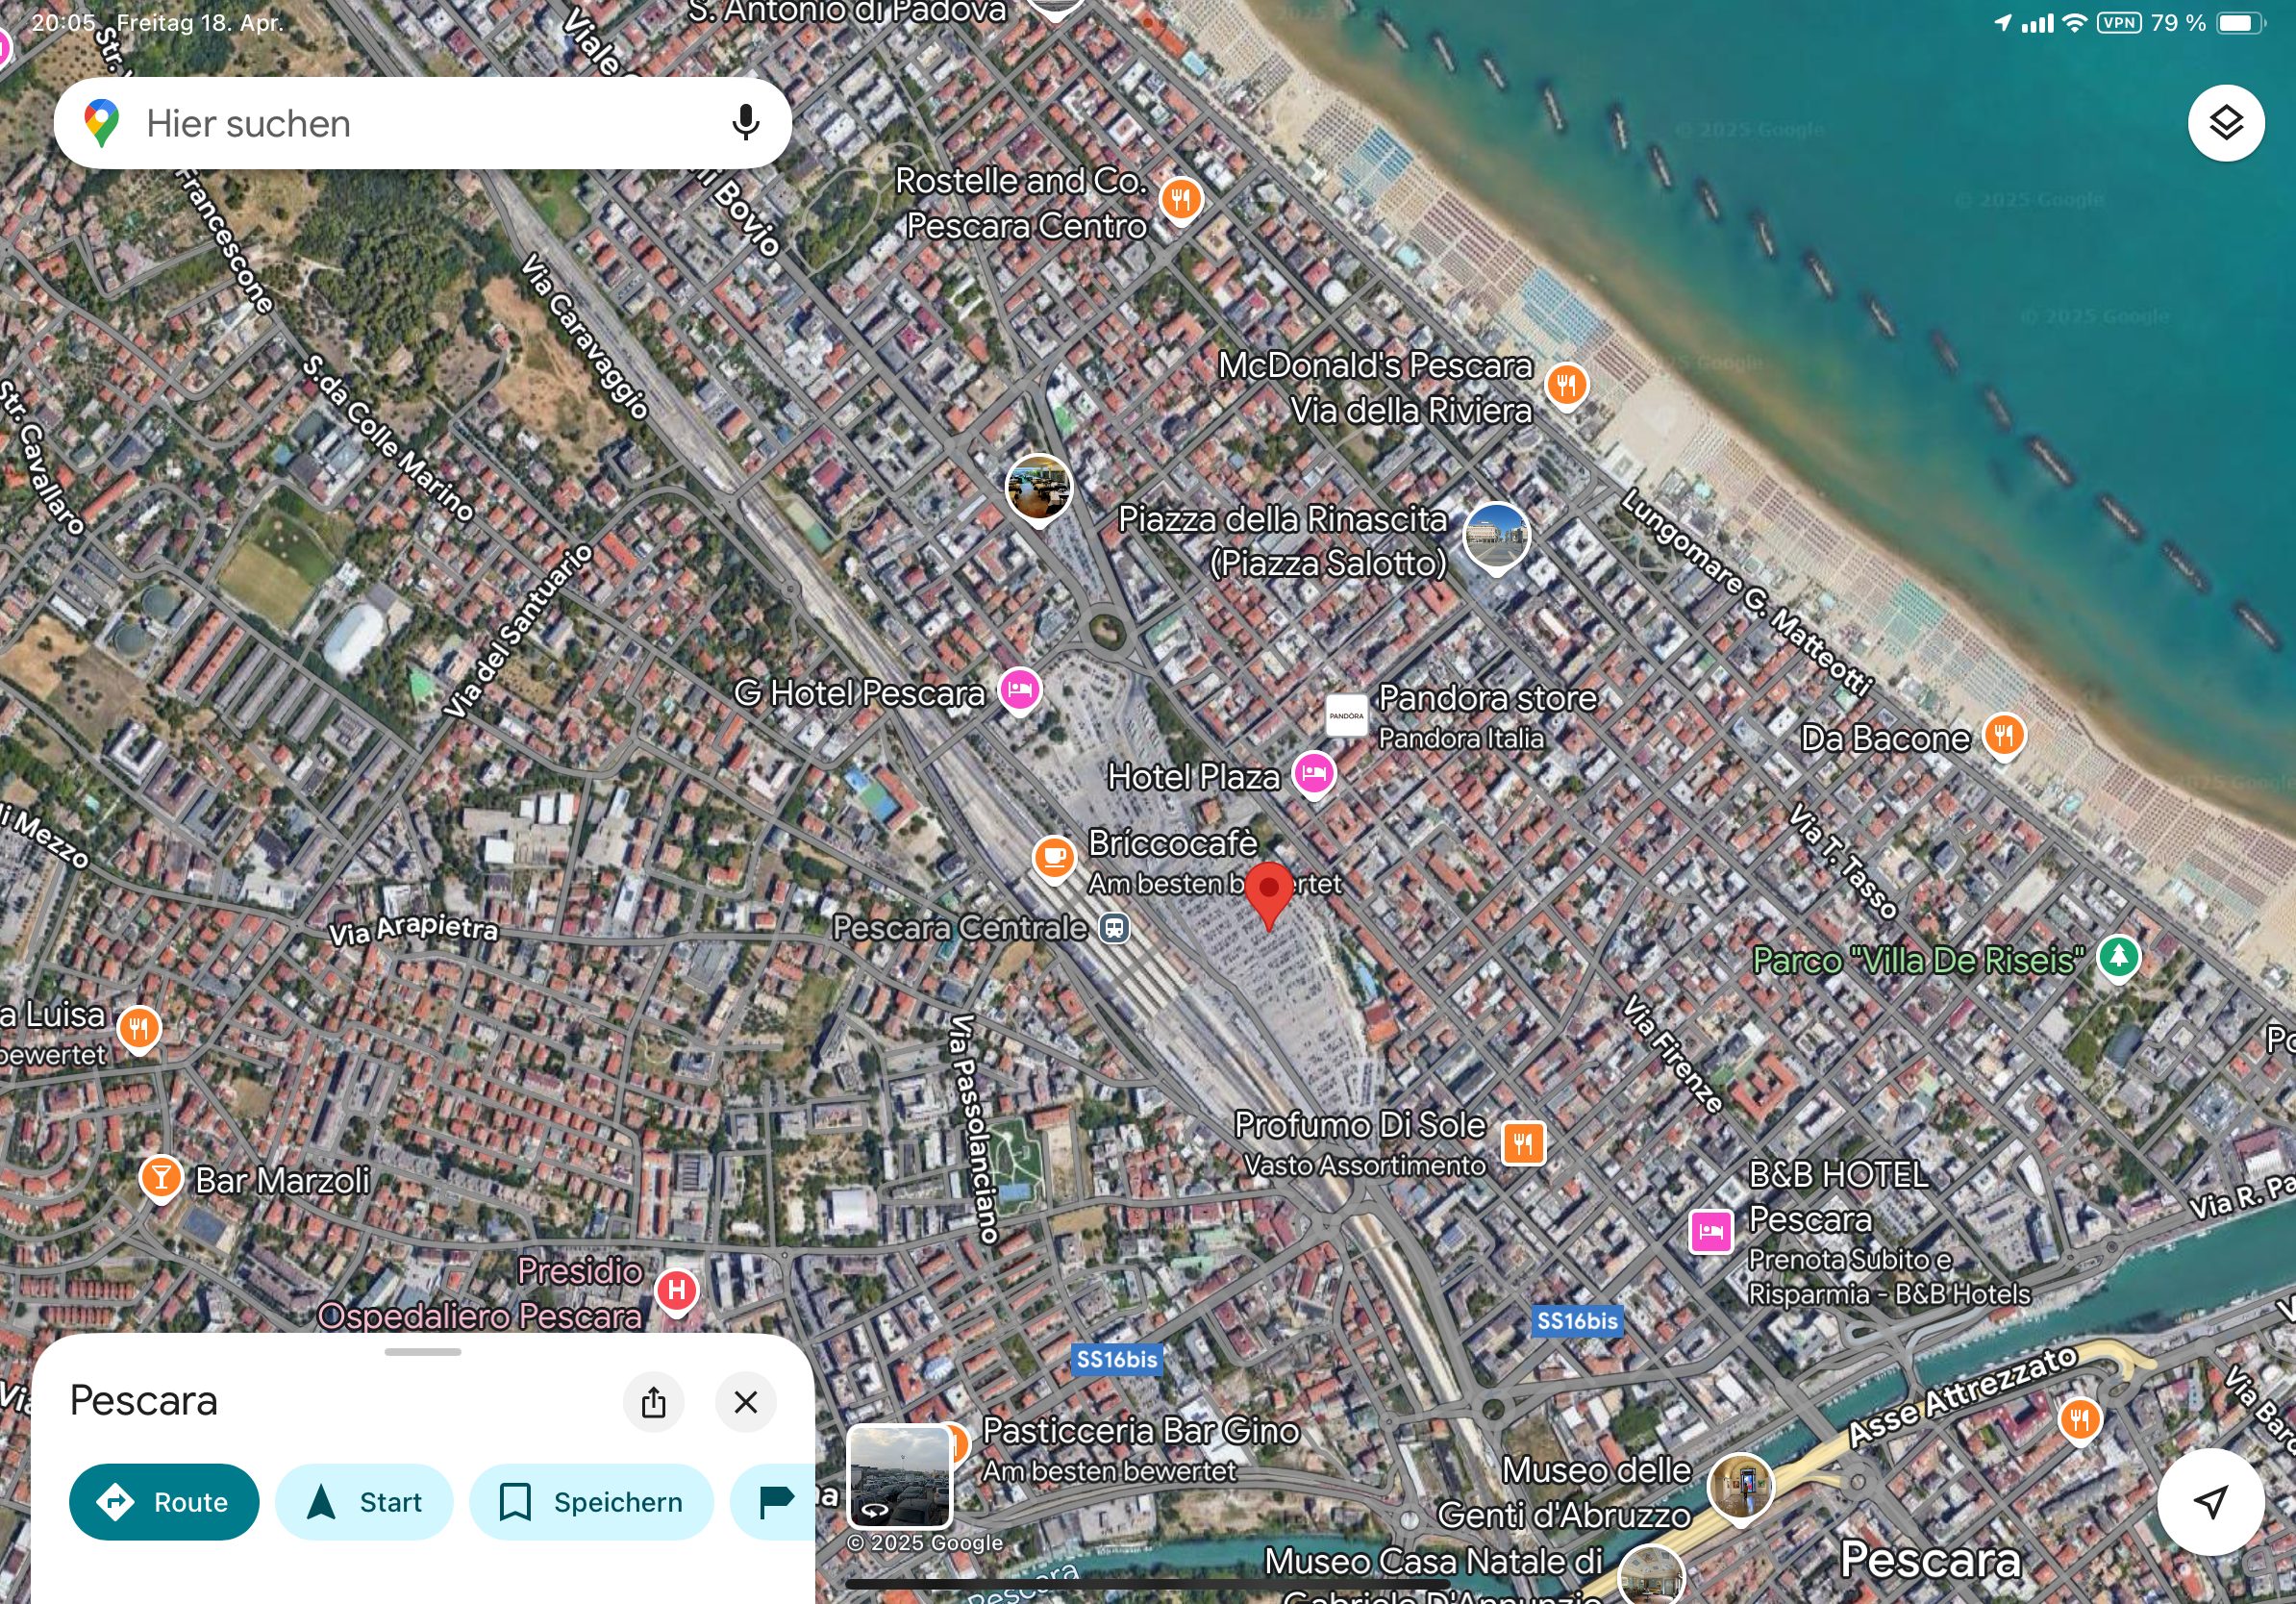Open Museo delle Genti d'Abruzzo photo marker

1740,1487
